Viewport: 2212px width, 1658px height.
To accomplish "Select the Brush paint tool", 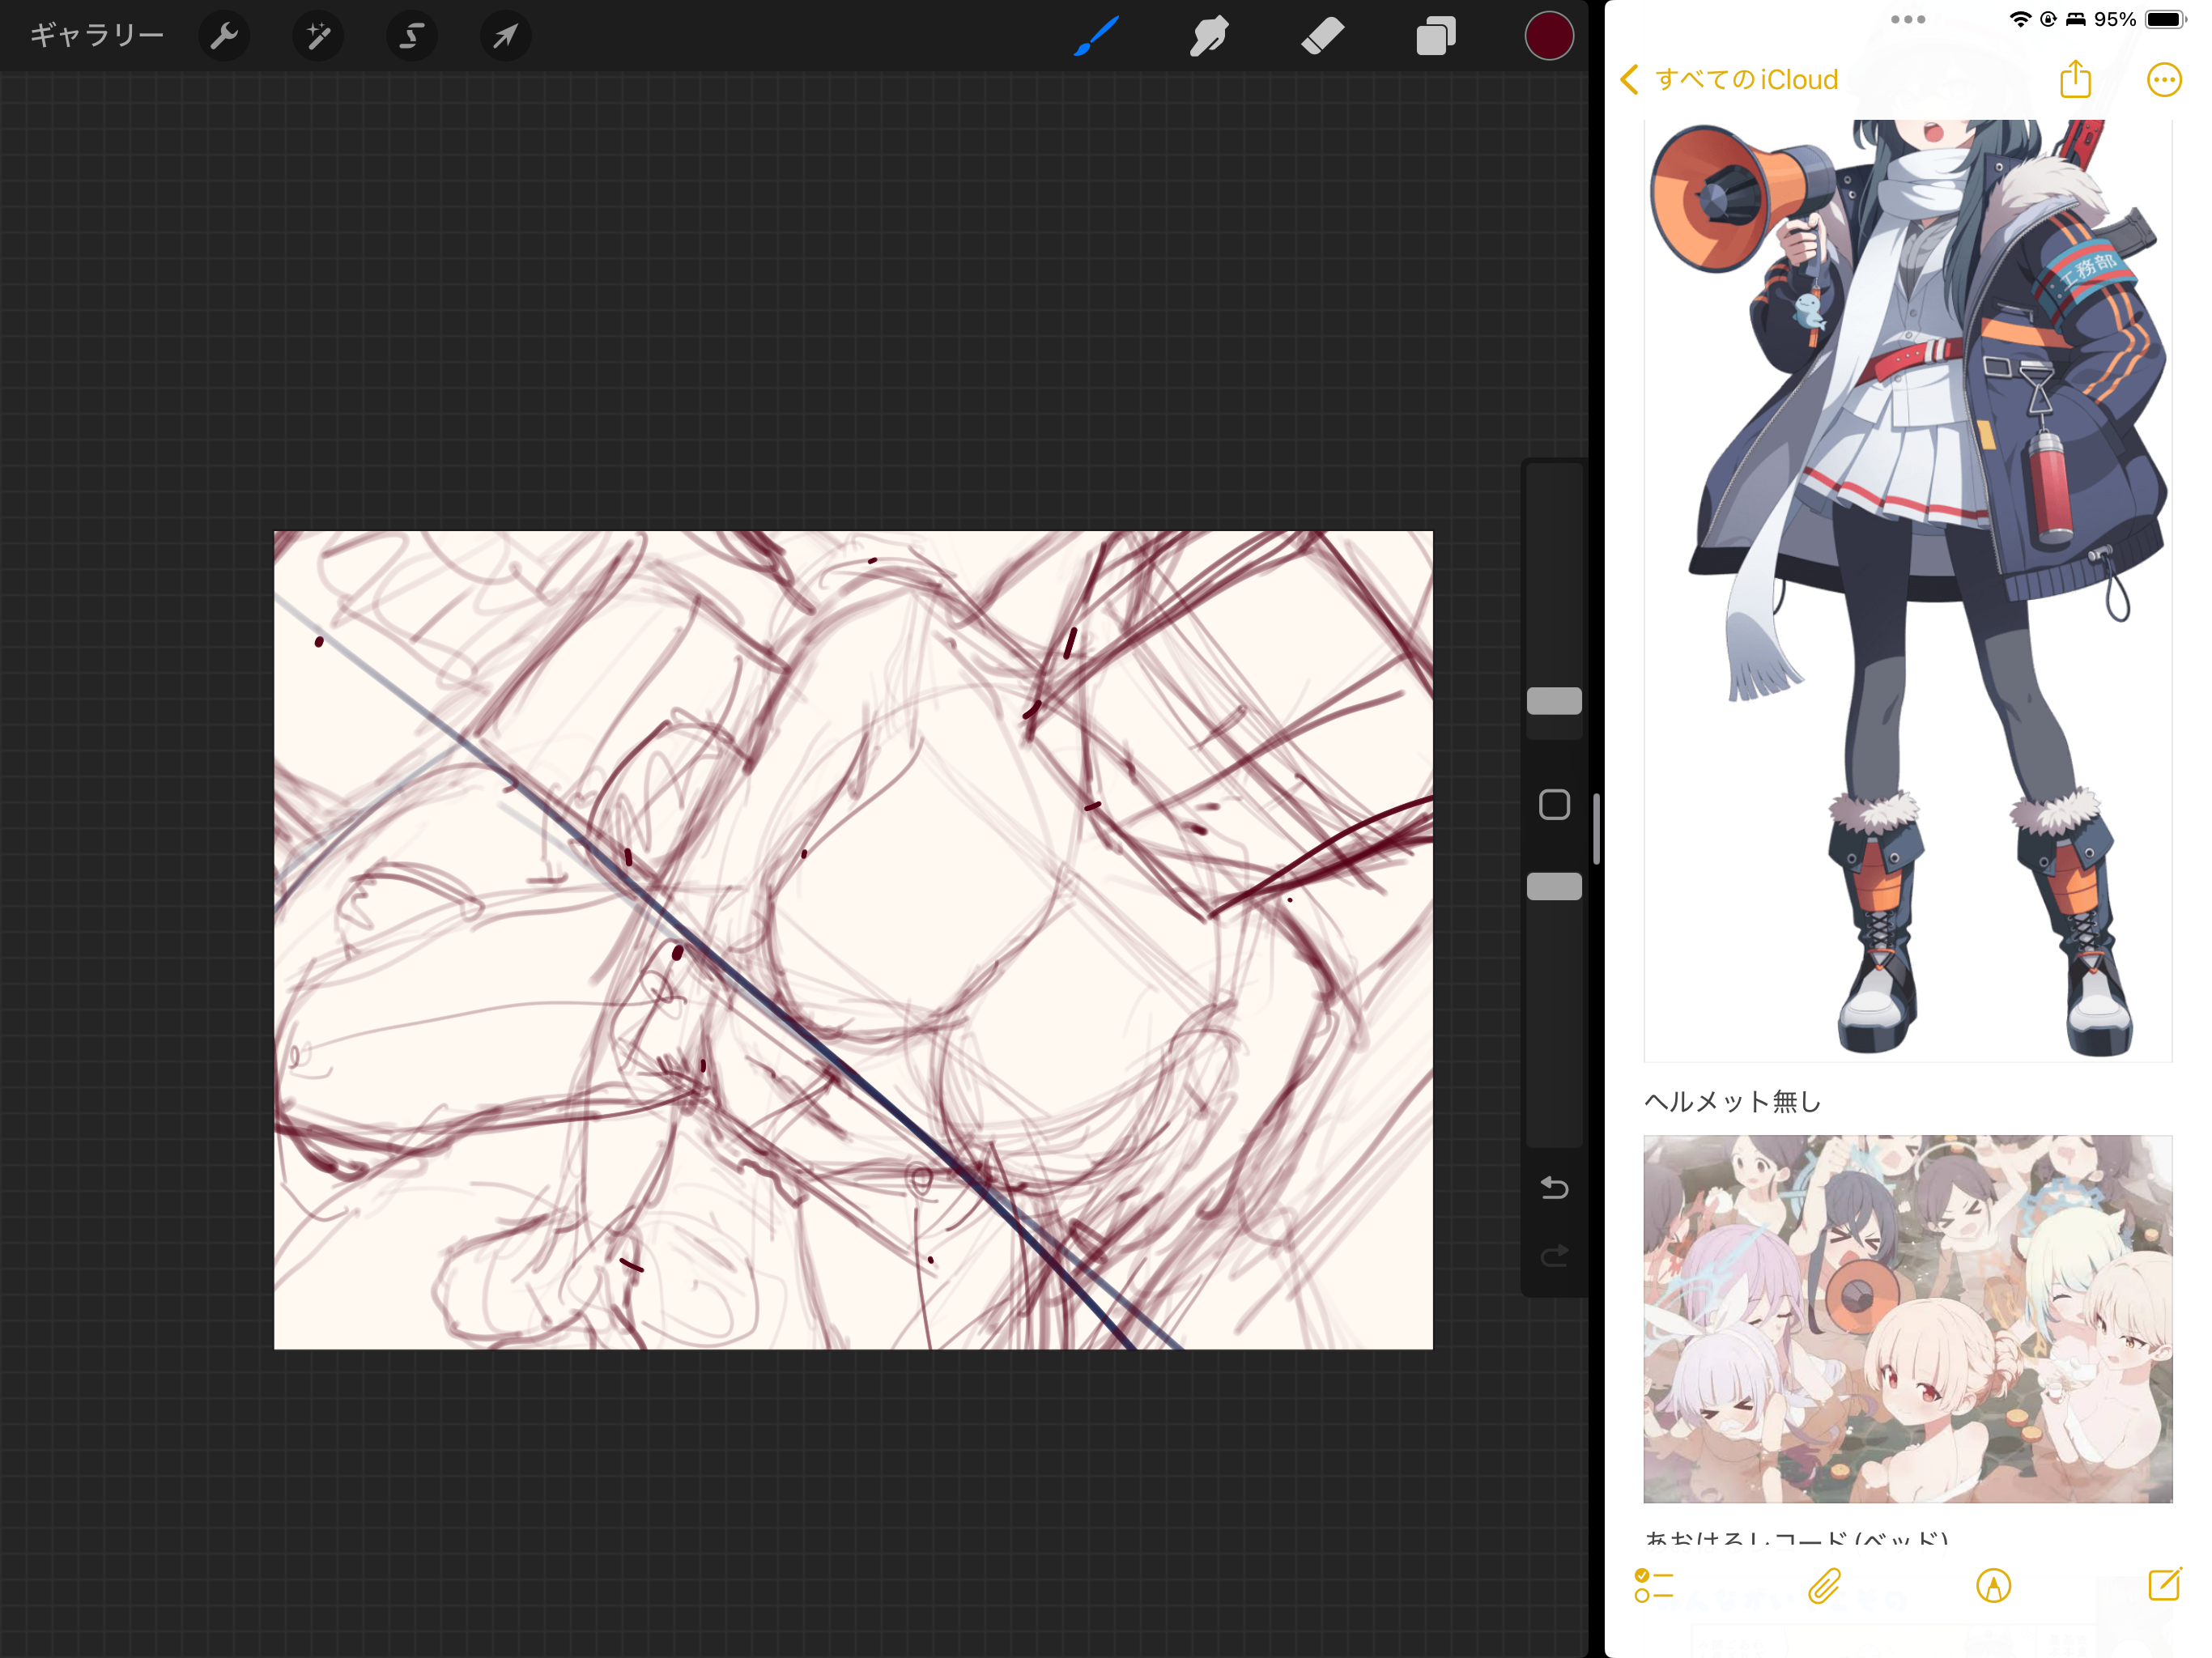I will [x=1097, y=37].
